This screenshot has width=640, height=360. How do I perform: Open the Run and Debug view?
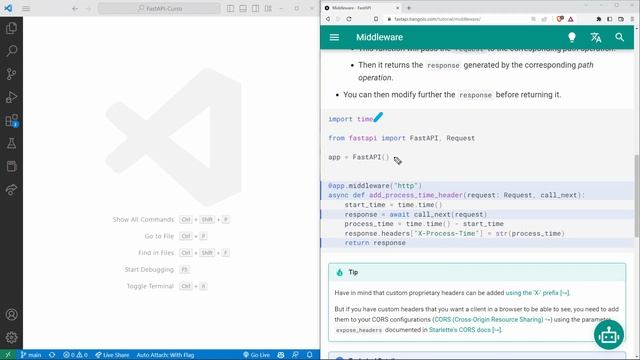[11, 97]
